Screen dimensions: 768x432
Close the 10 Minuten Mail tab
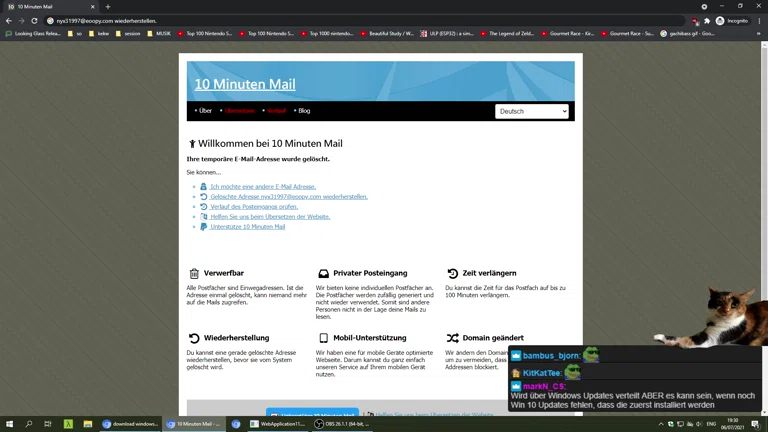(93, 7)
